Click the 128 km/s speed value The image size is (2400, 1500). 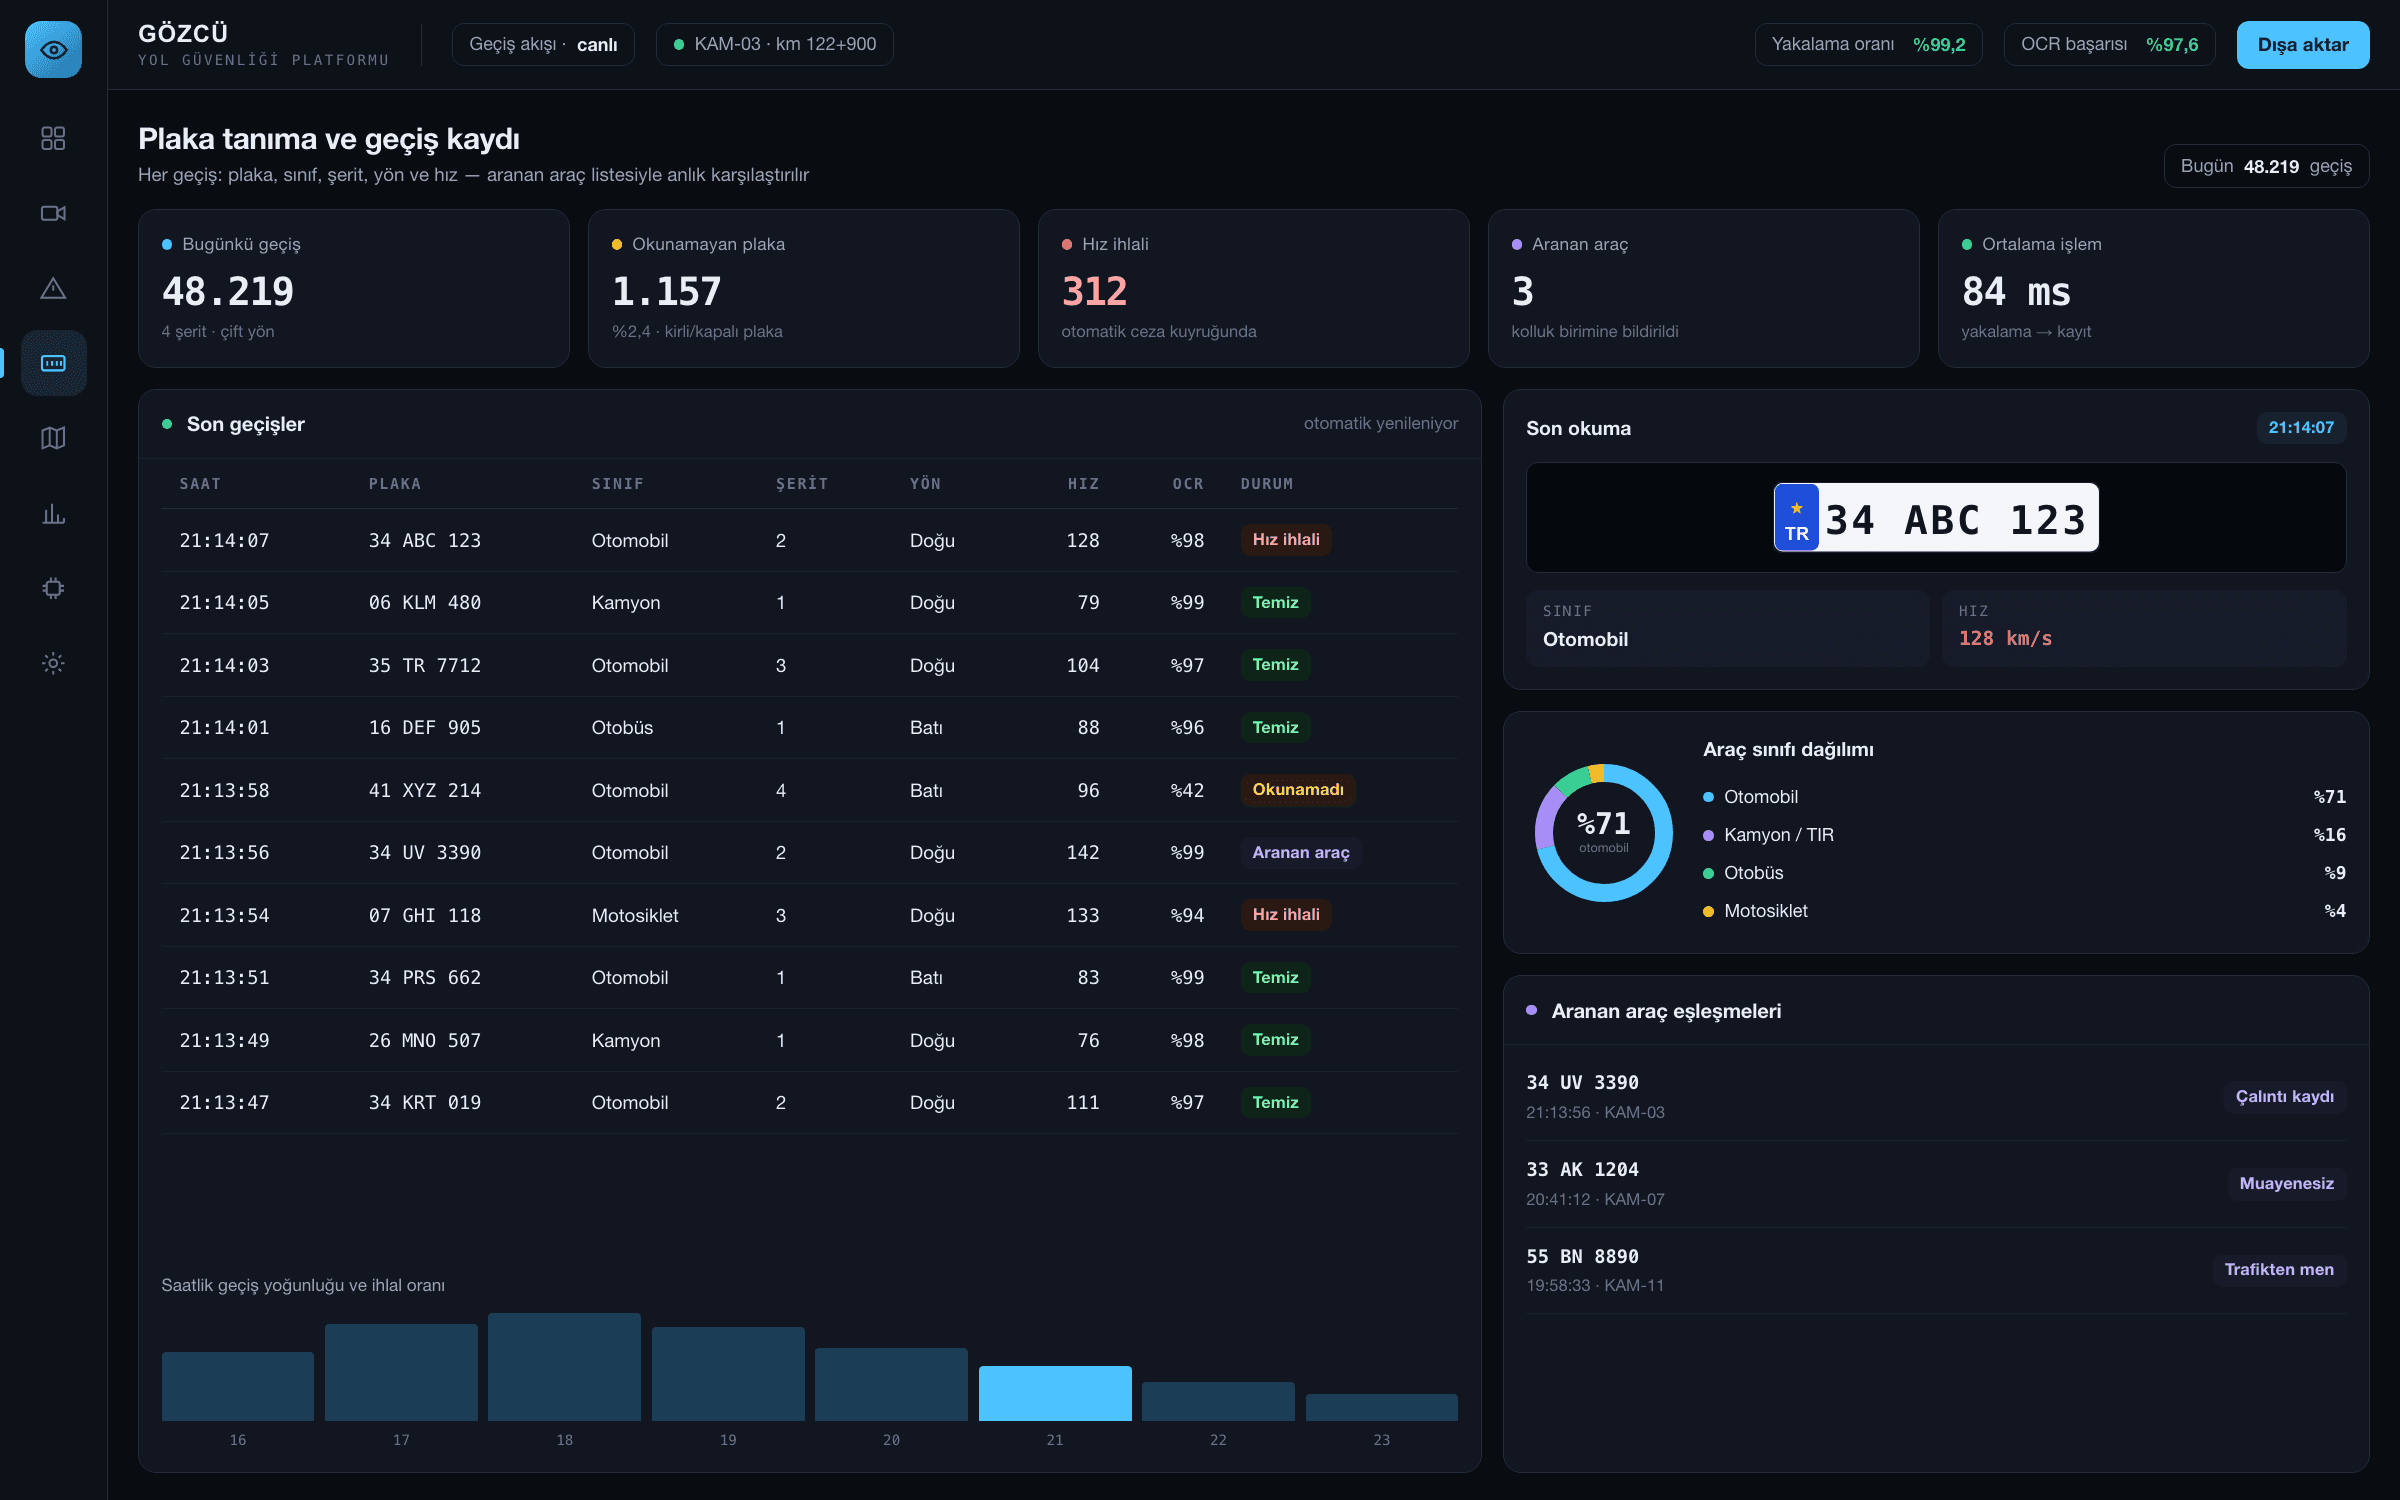coord(2005,639)
